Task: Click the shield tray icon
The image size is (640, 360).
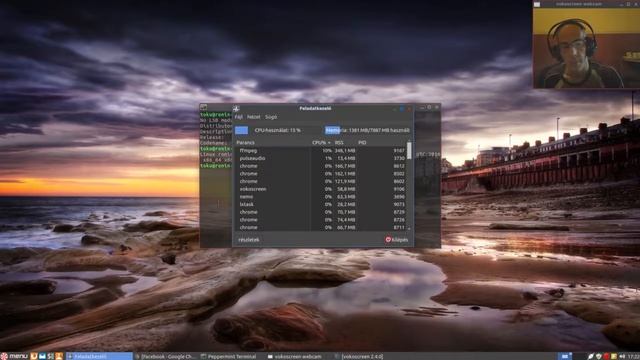Action: coord(599,357)
